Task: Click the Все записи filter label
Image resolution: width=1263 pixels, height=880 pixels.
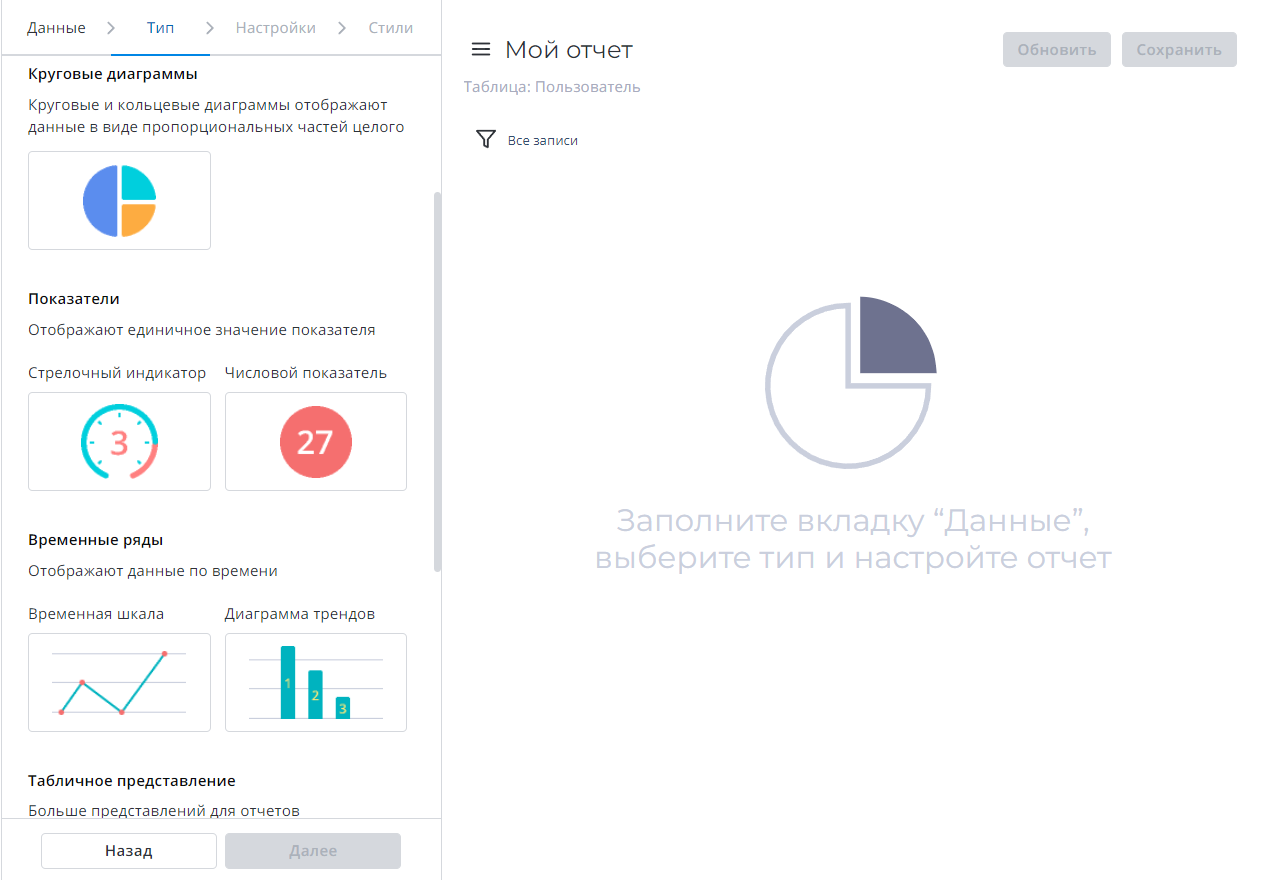Action: point(543,141)
